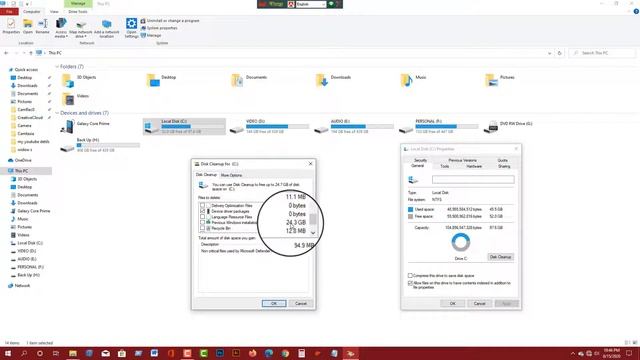Select the VIDEO (D:) drive
640x360 pixels.
pyautogui.click(x=269, y=127)
